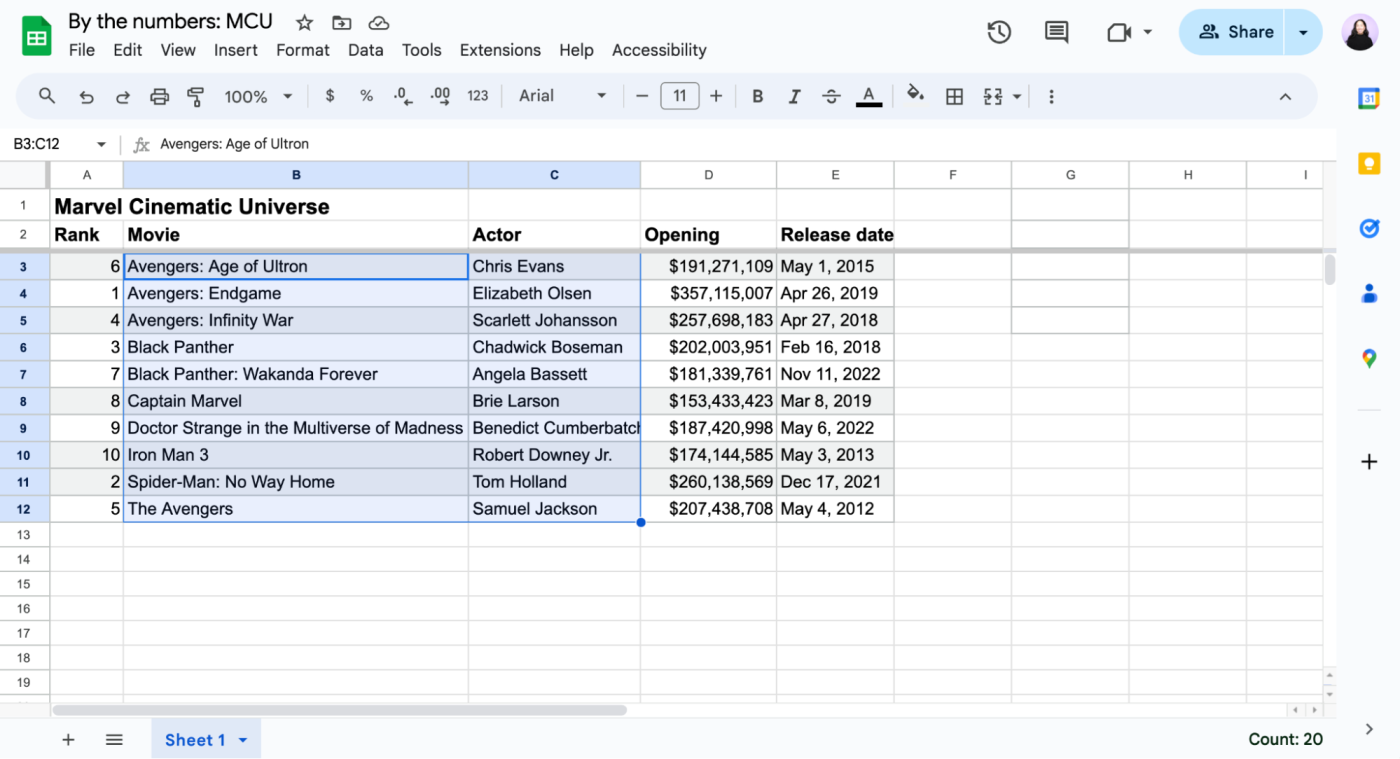Check the cloud save status icon

379,22
